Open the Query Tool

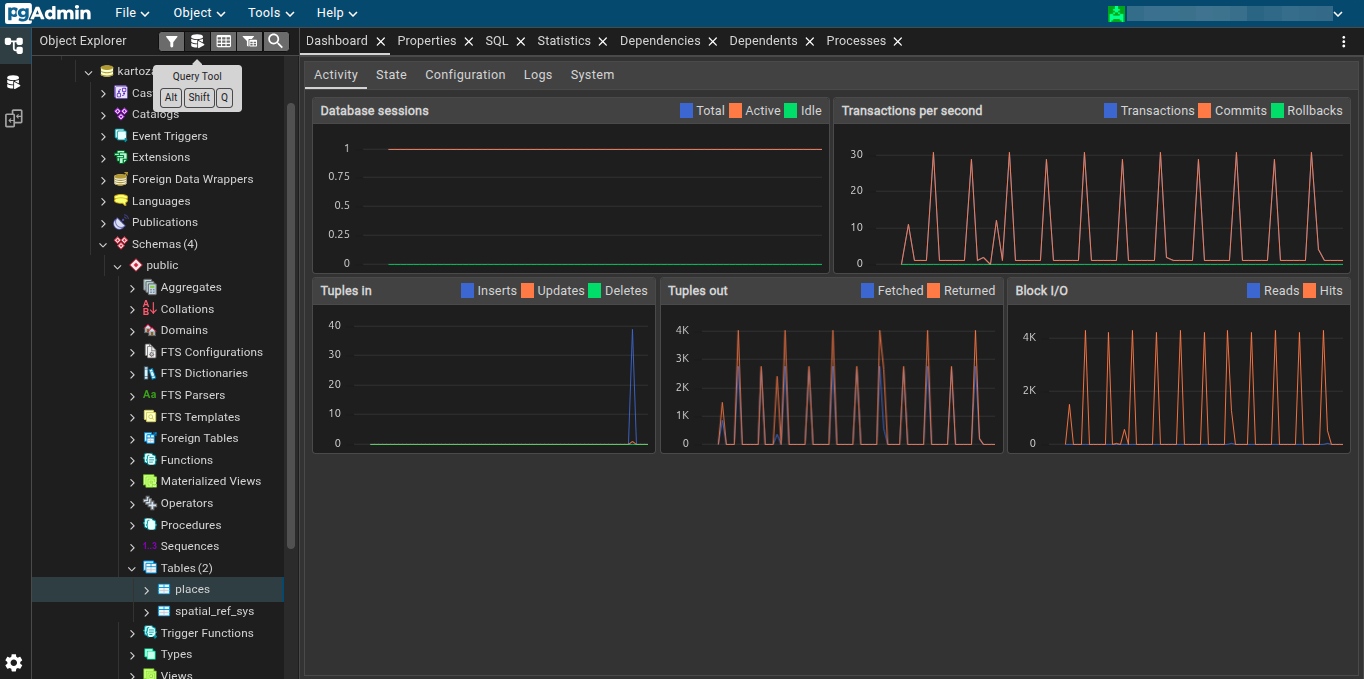(196, 41)
